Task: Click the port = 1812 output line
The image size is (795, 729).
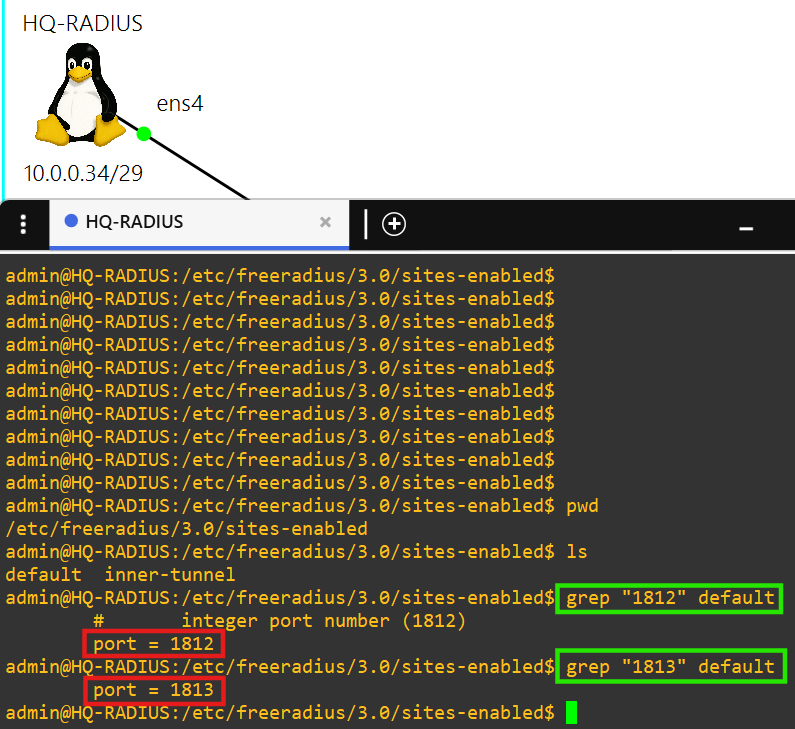Action: tap(154, 644)
